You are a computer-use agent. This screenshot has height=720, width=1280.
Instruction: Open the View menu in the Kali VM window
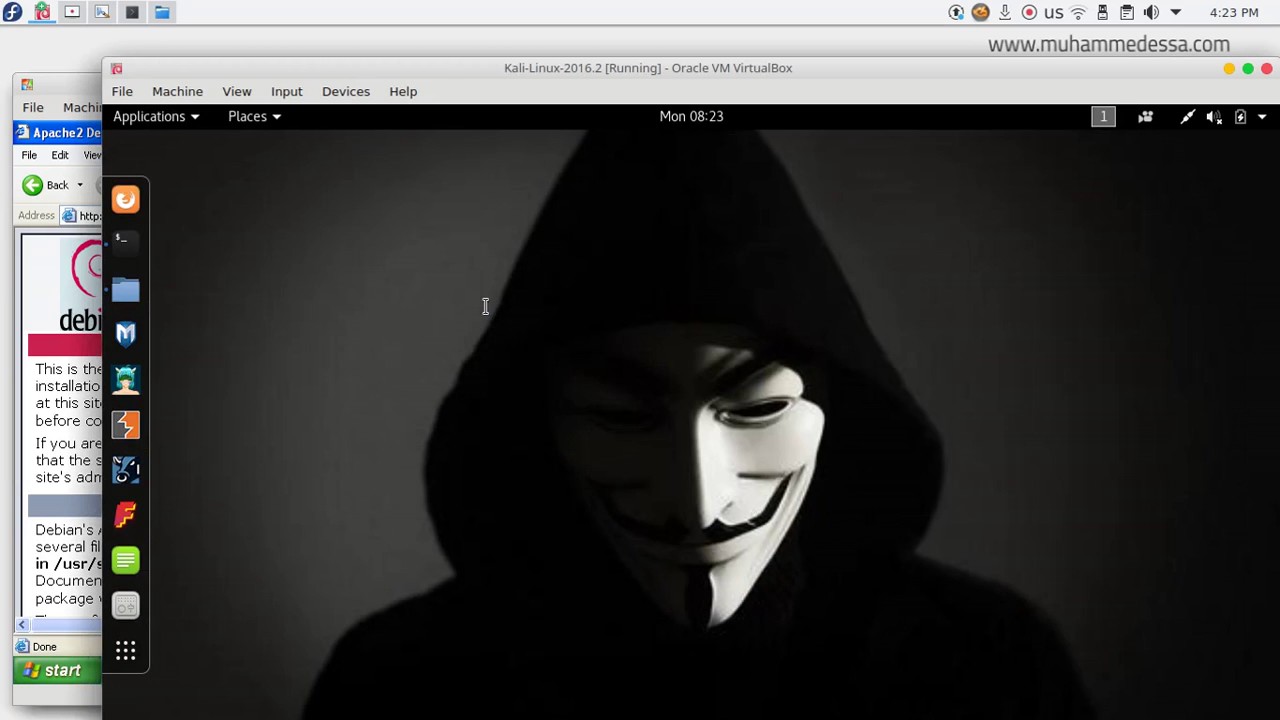click(237, 91)
